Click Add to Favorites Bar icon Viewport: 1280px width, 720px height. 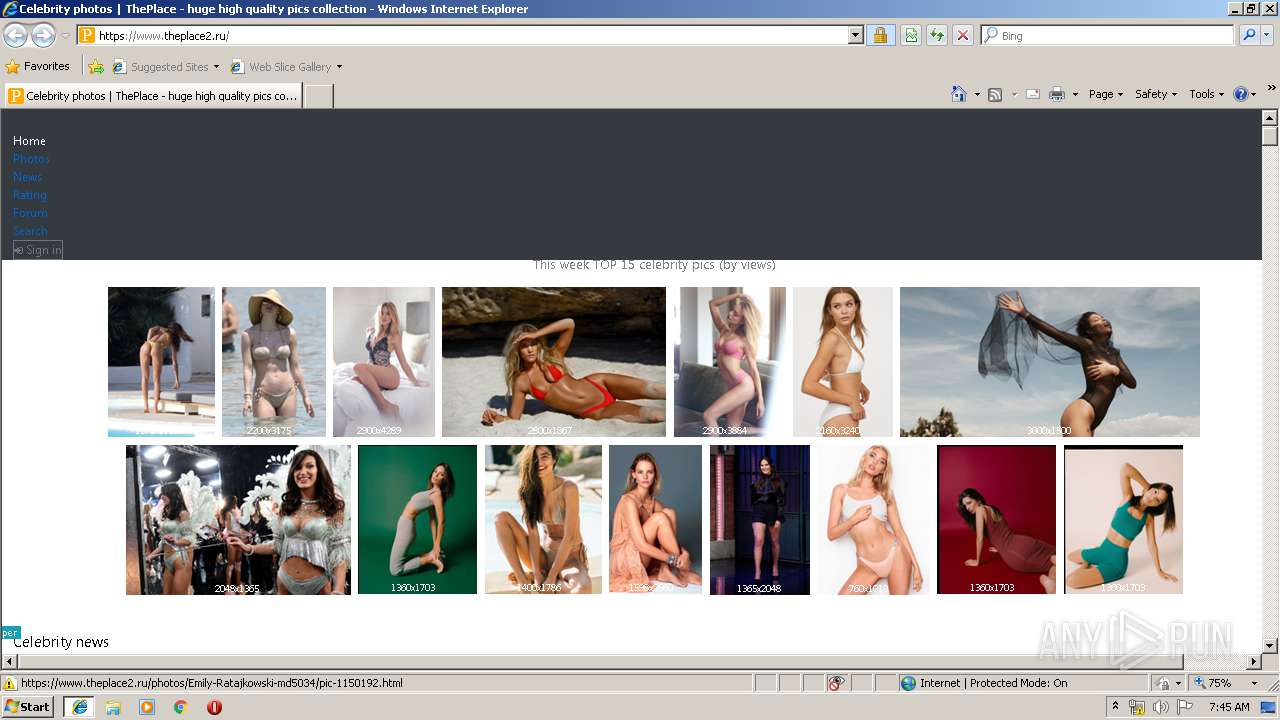coord(95,67)
